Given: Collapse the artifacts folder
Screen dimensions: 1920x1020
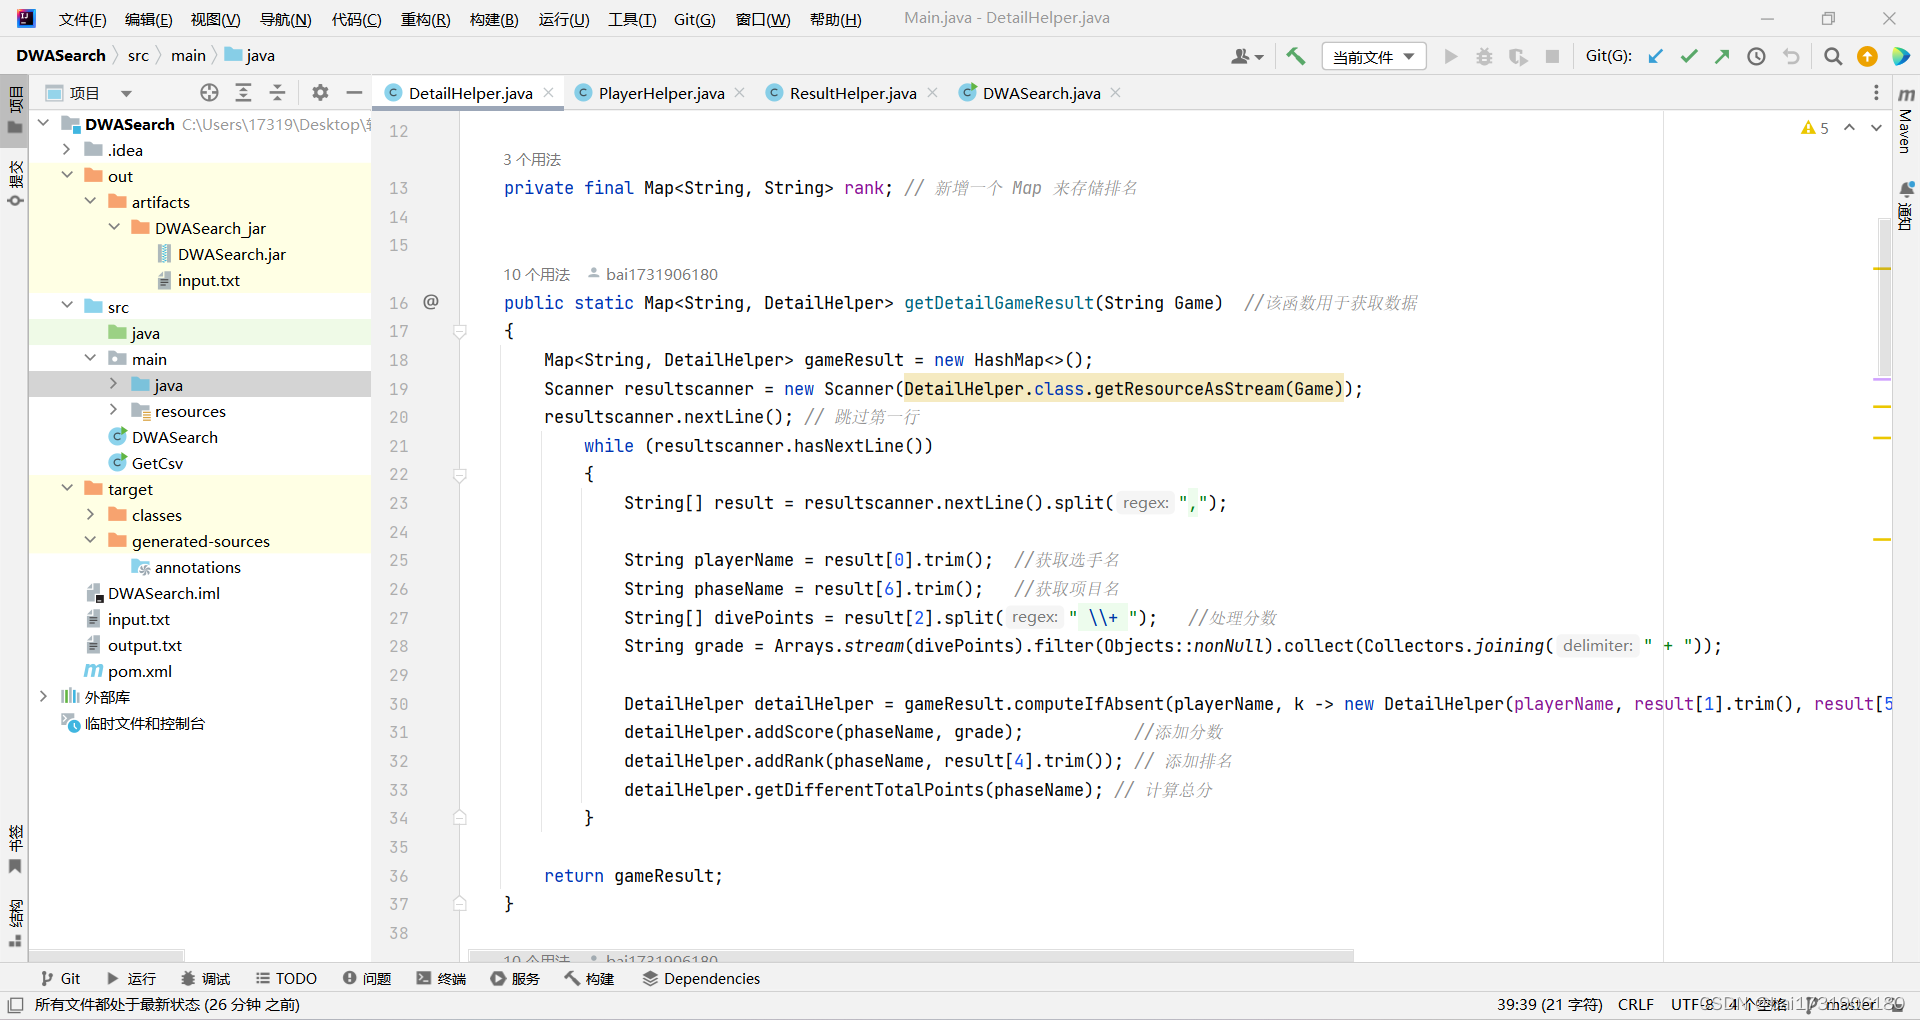Looking at the screenshot, I should (90, 201).
